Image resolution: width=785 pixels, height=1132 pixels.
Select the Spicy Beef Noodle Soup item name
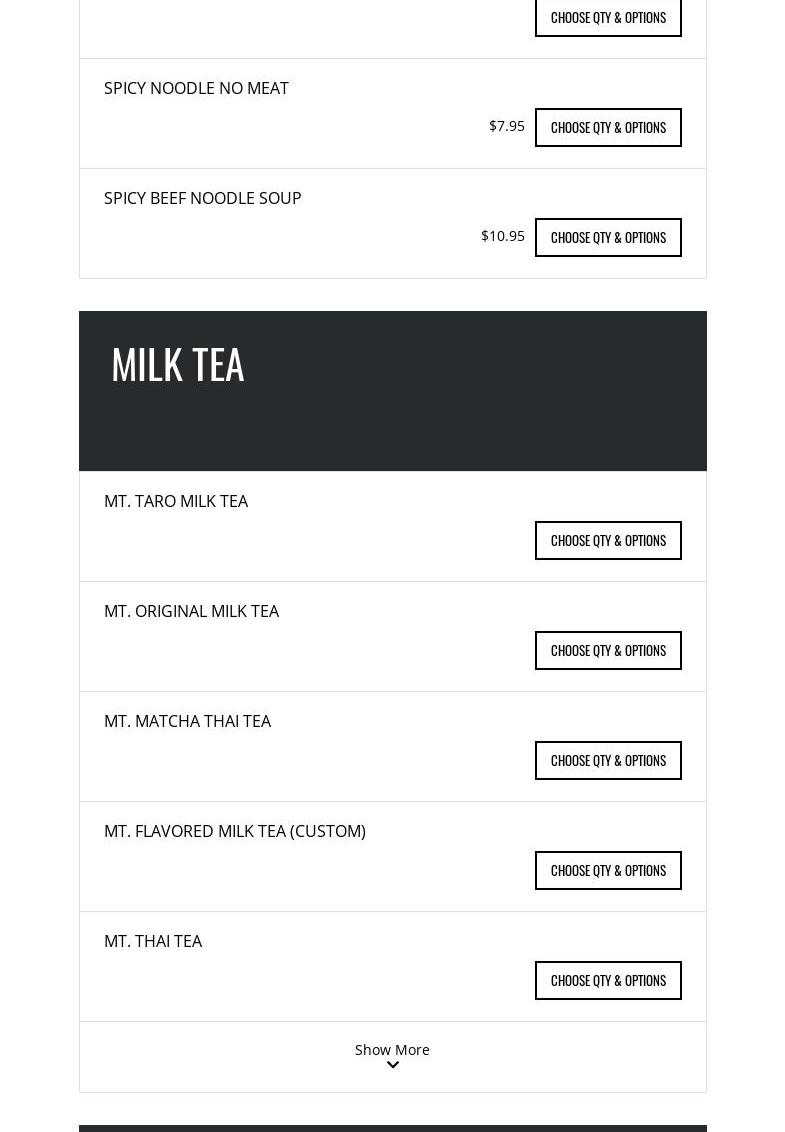202,198
